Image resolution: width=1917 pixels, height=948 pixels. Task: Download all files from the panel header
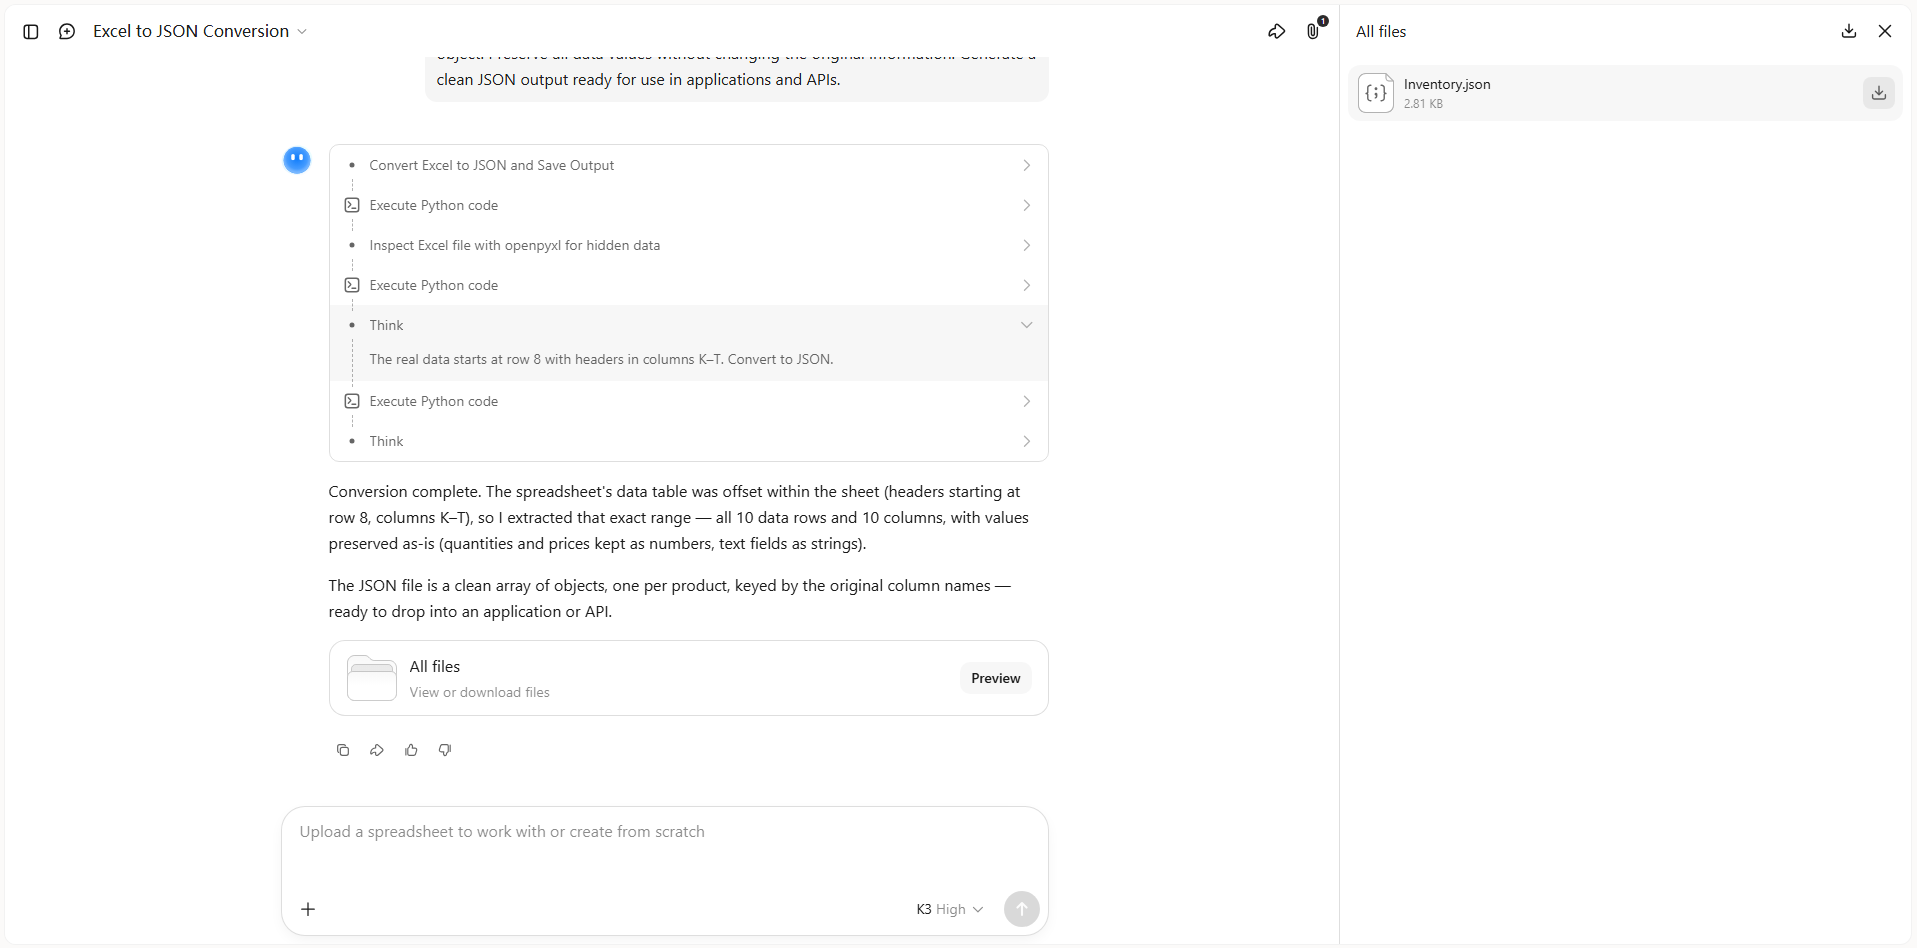(x=1849, y=32)
